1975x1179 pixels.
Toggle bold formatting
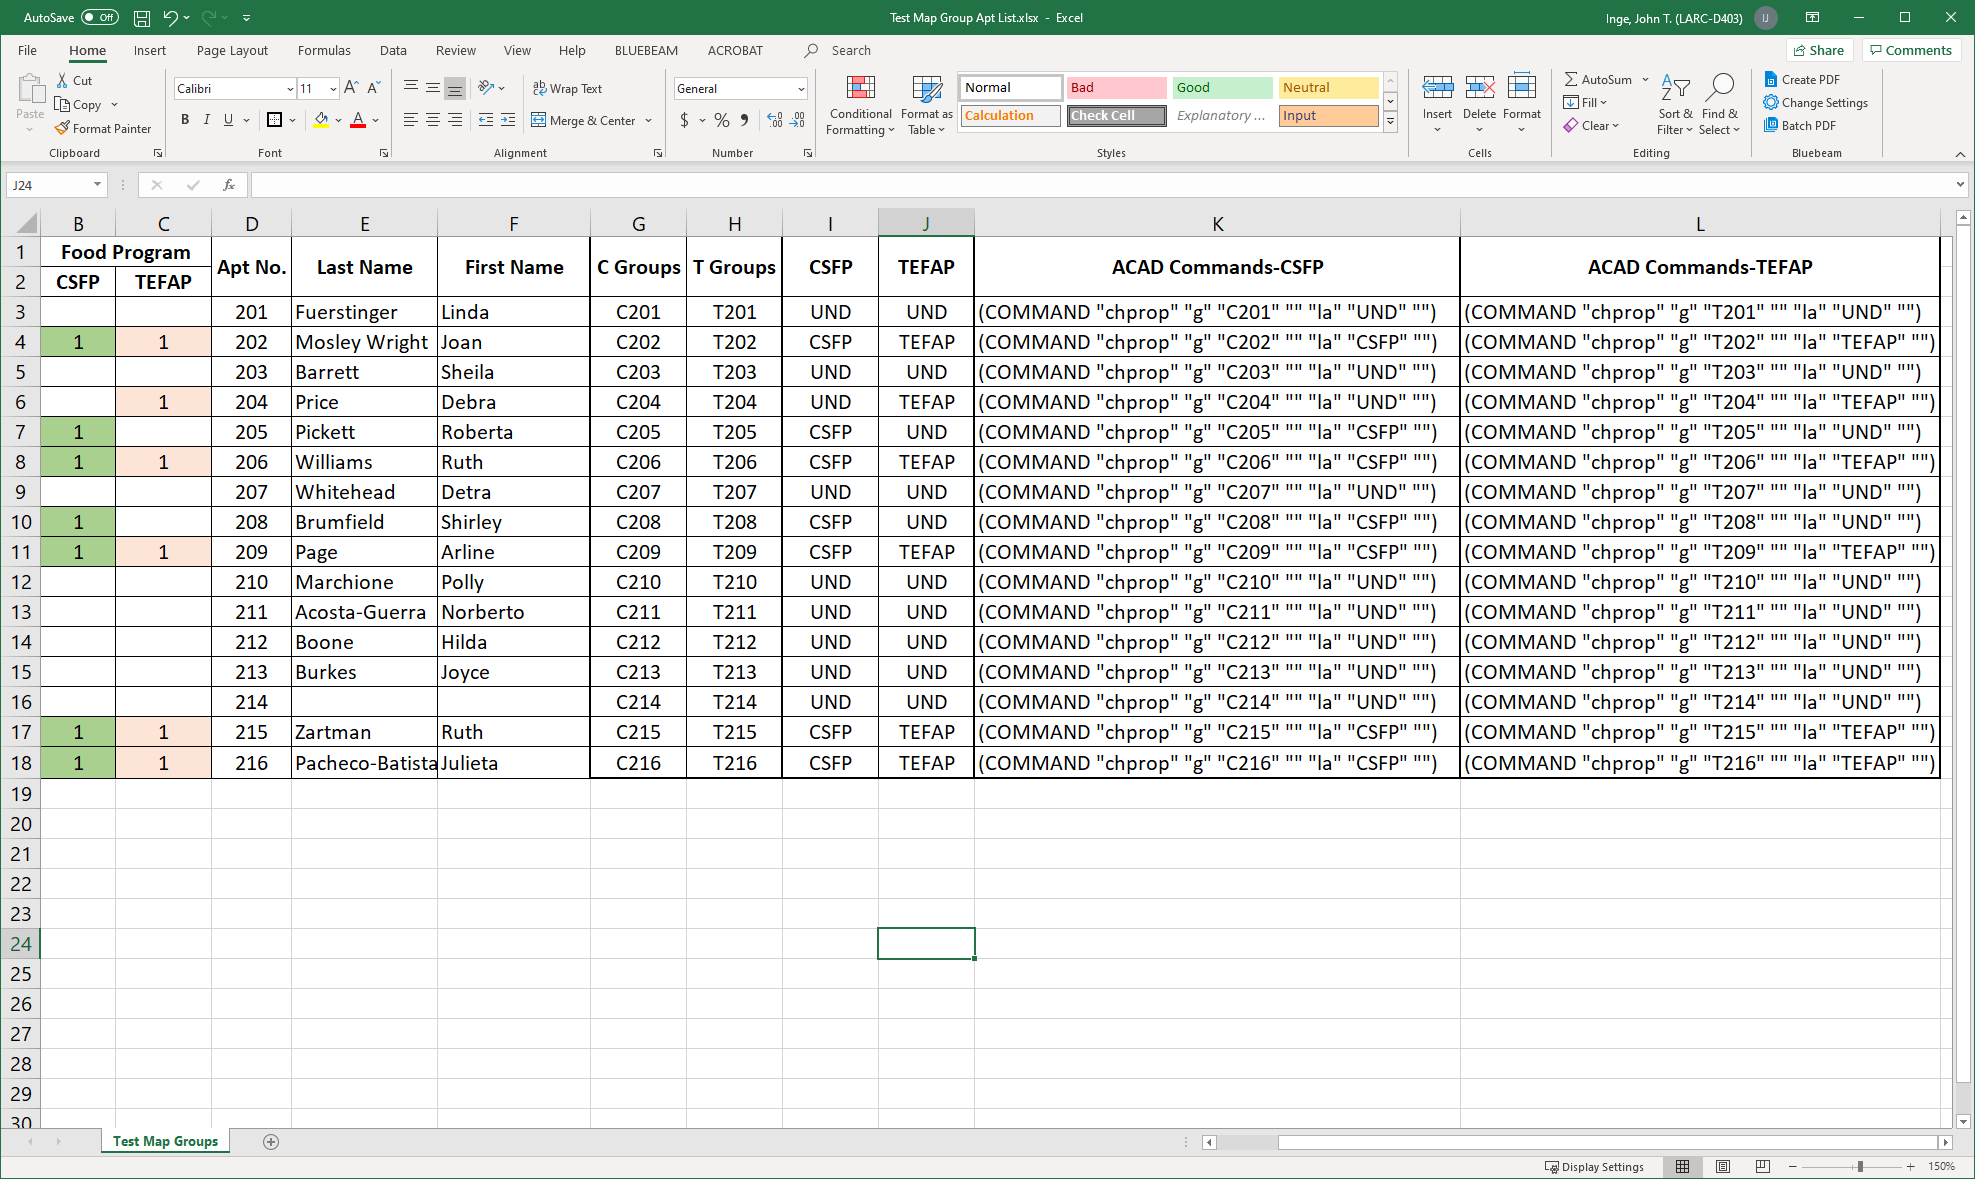pos(184,120)
